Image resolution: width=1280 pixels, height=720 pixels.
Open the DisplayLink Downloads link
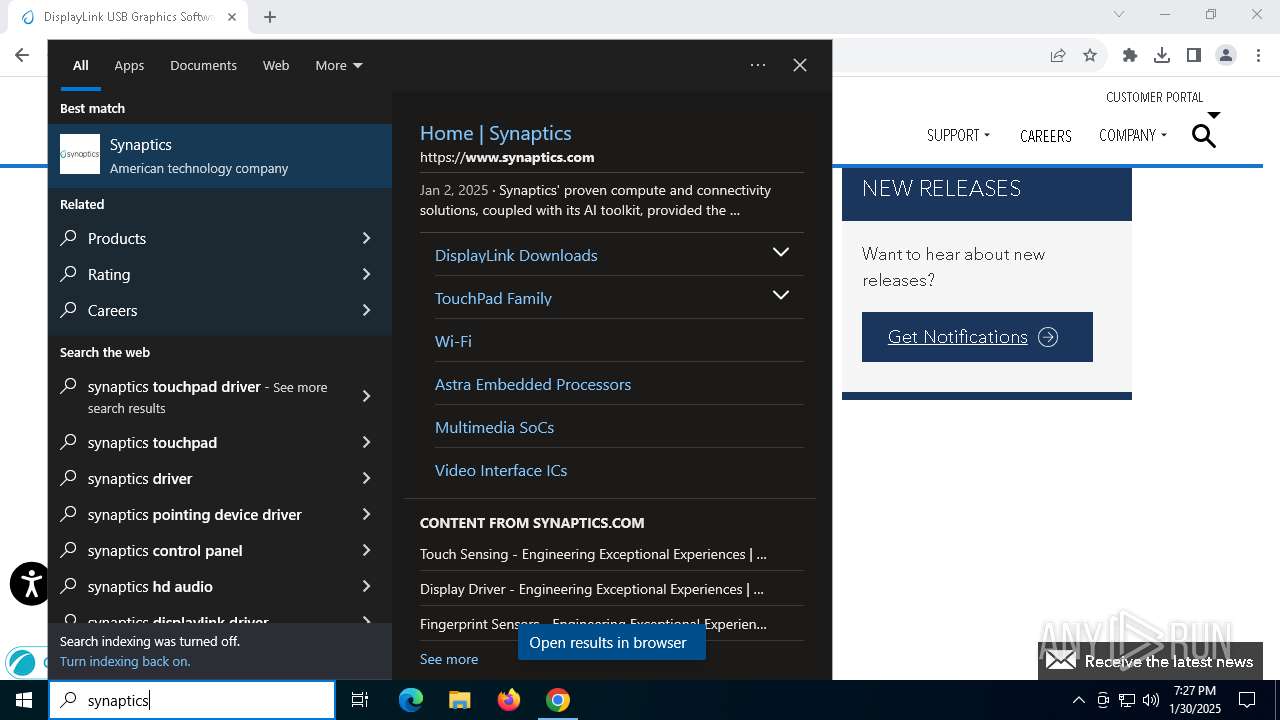coord(516,255)
